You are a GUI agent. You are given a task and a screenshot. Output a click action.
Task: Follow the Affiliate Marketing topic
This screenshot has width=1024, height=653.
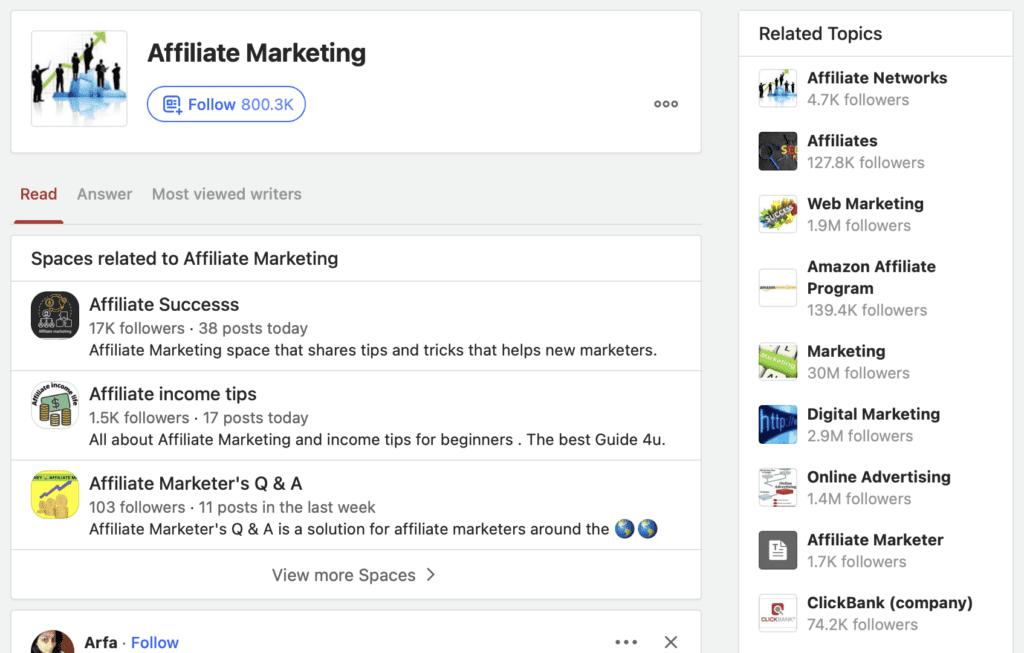click(226, 104)
